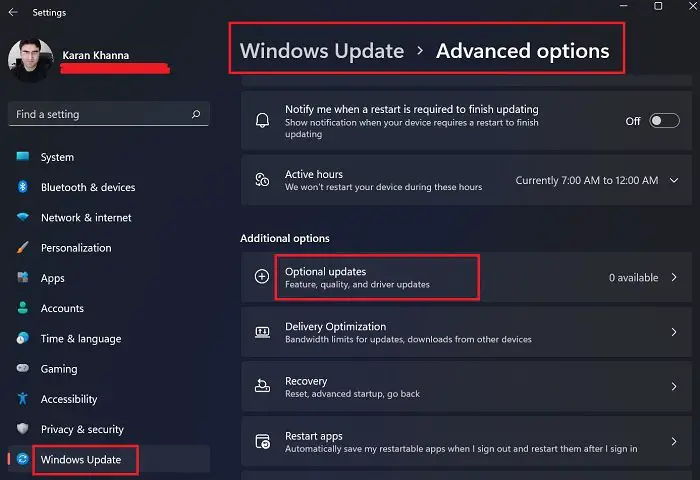Select Accounts in sidebar
Screen dimensions: 700x480
[109, 308]
